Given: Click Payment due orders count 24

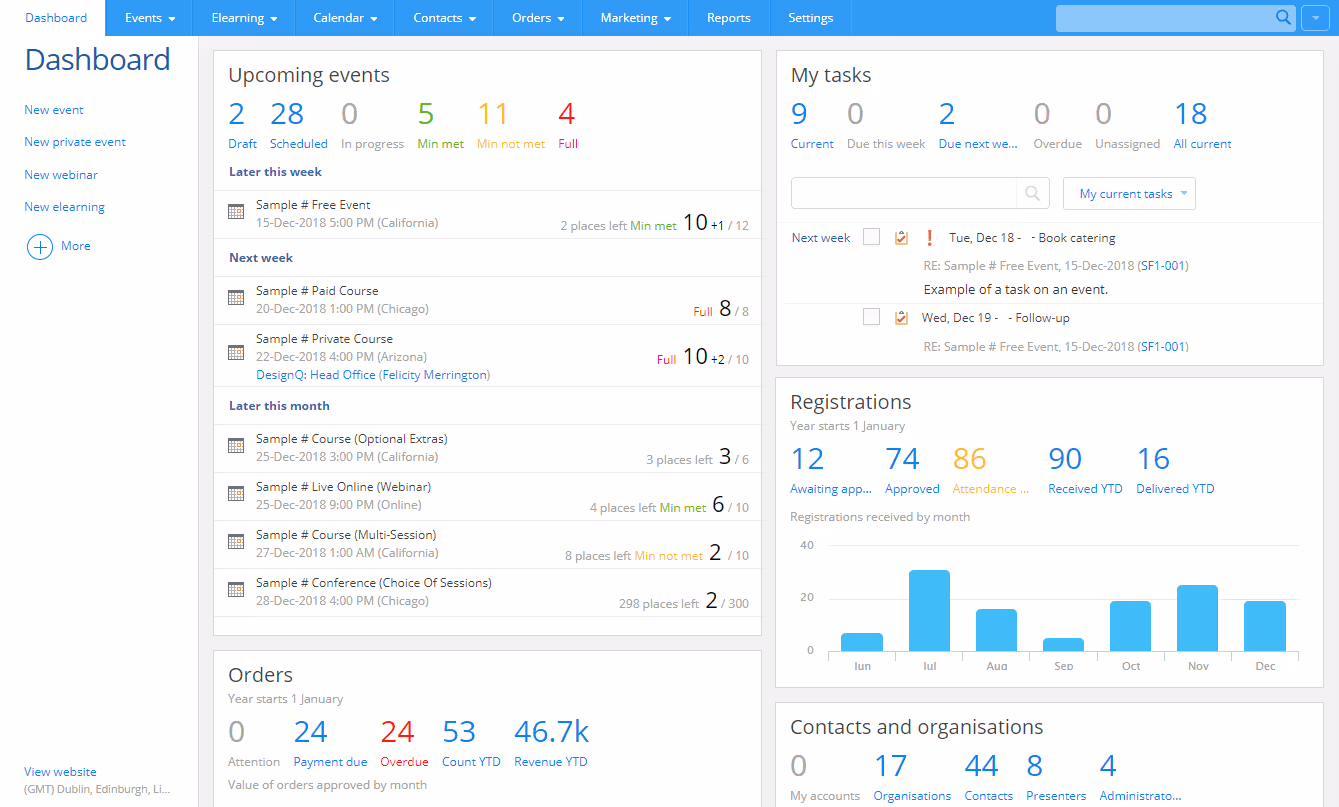Looking at the screenshot, I should (311, 731).
